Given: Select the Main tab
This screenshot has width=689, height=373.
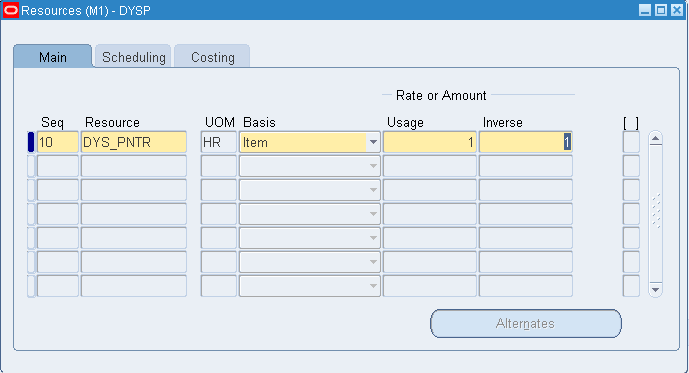Looking at the screenshot, I should pyautogui.click(x=53, y=57).
